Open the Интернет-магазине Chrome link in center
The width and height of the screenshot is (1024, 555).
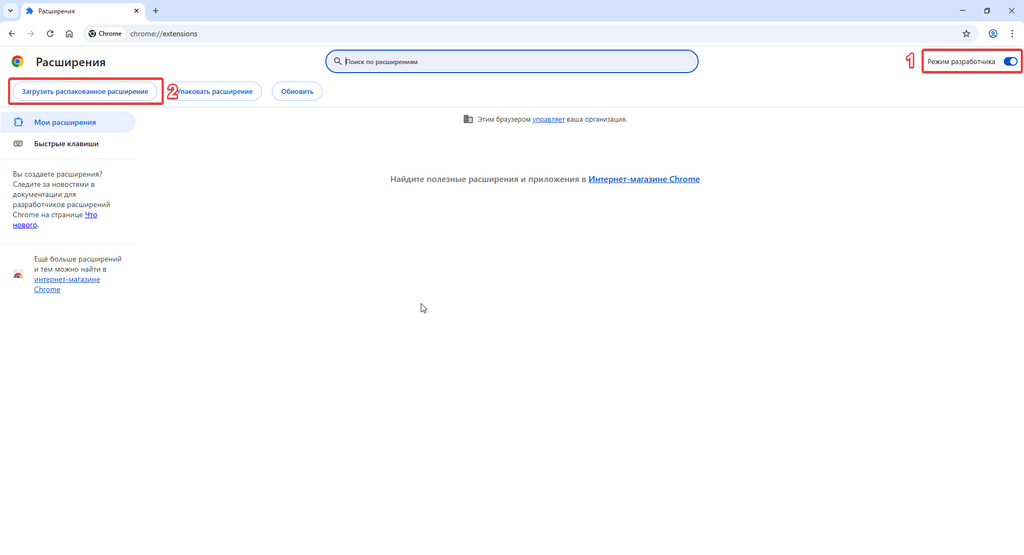(644, 179)
